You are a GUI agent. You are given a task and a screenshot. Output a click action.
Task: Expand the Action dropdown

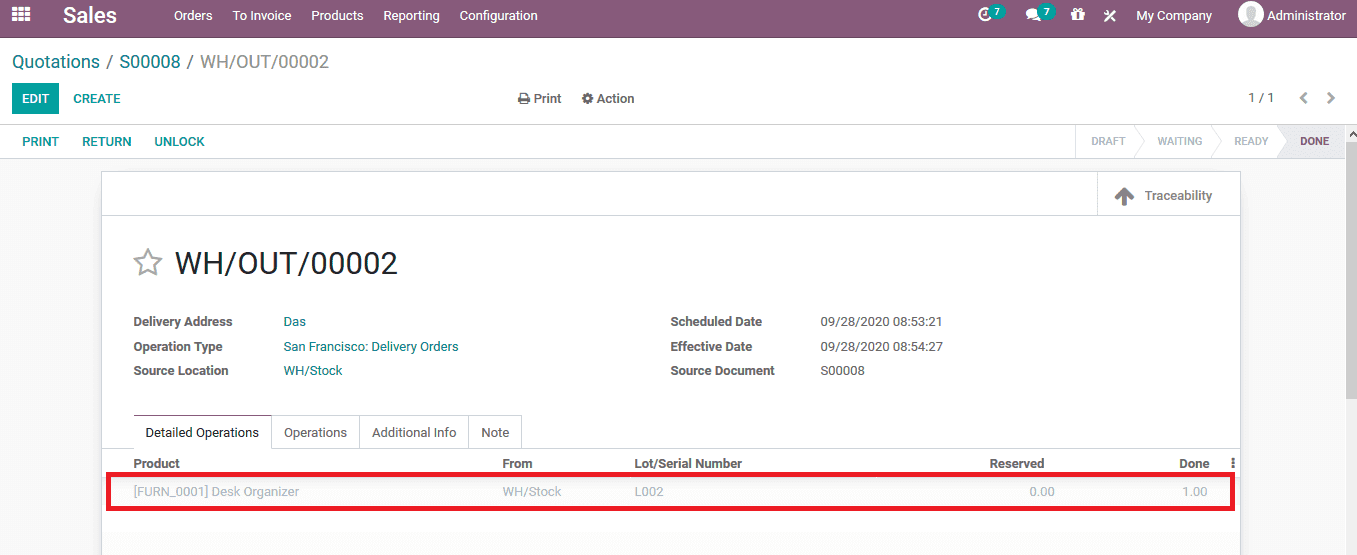[x=608, y=99]
